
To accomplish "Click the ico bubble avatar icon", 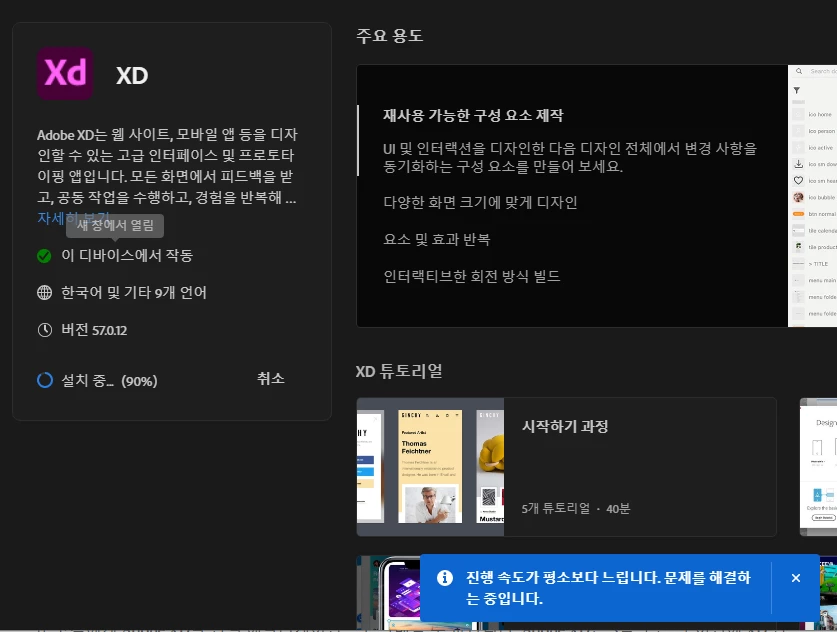I will click(799, 198).
